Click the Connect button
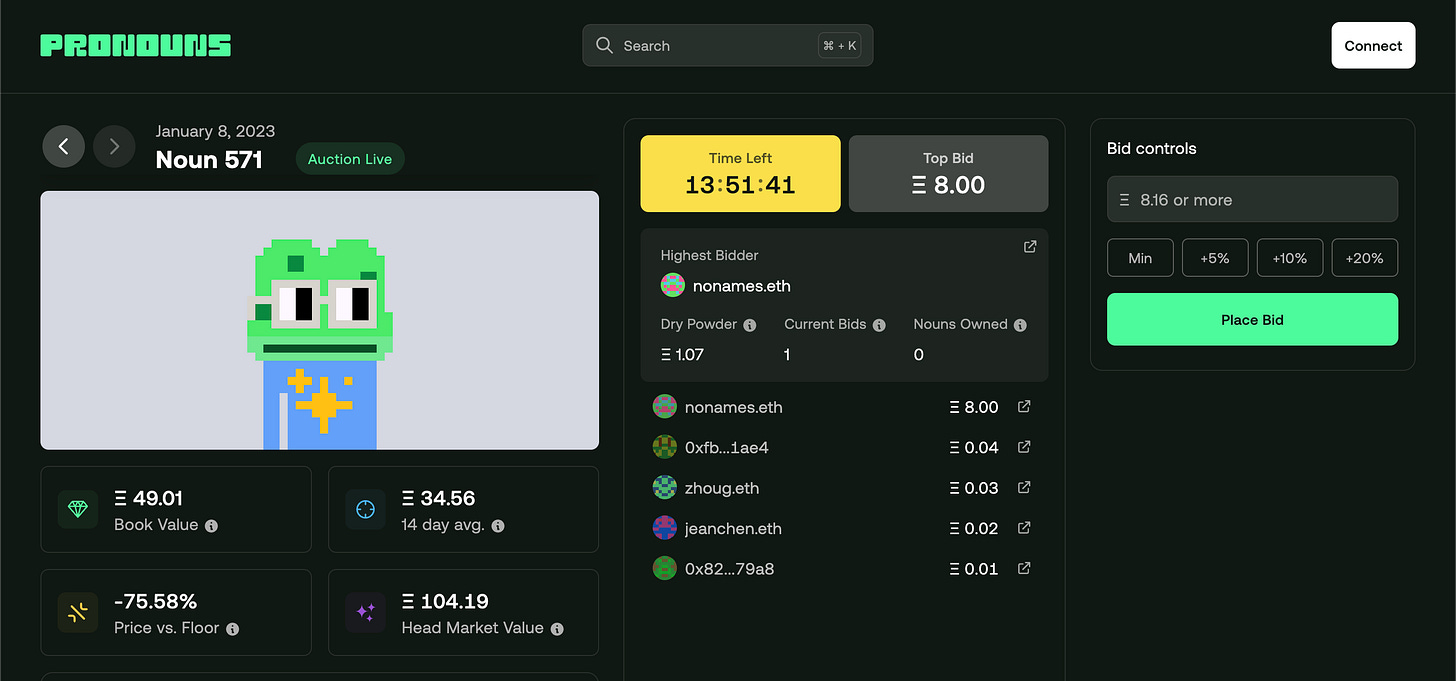 1373,45
